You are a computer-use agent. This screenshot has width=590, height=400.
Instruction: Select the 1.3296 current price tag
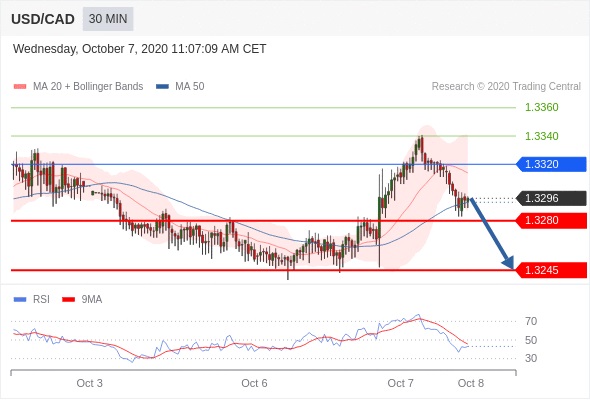pyautogui.click(x=551, y=198)
